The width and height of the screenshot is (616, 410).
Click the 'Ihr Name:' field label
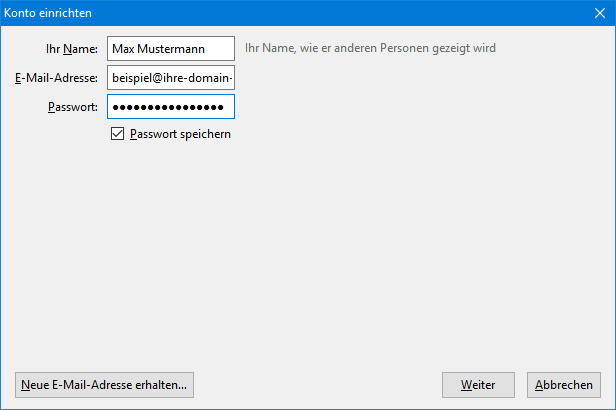(72, 48)
